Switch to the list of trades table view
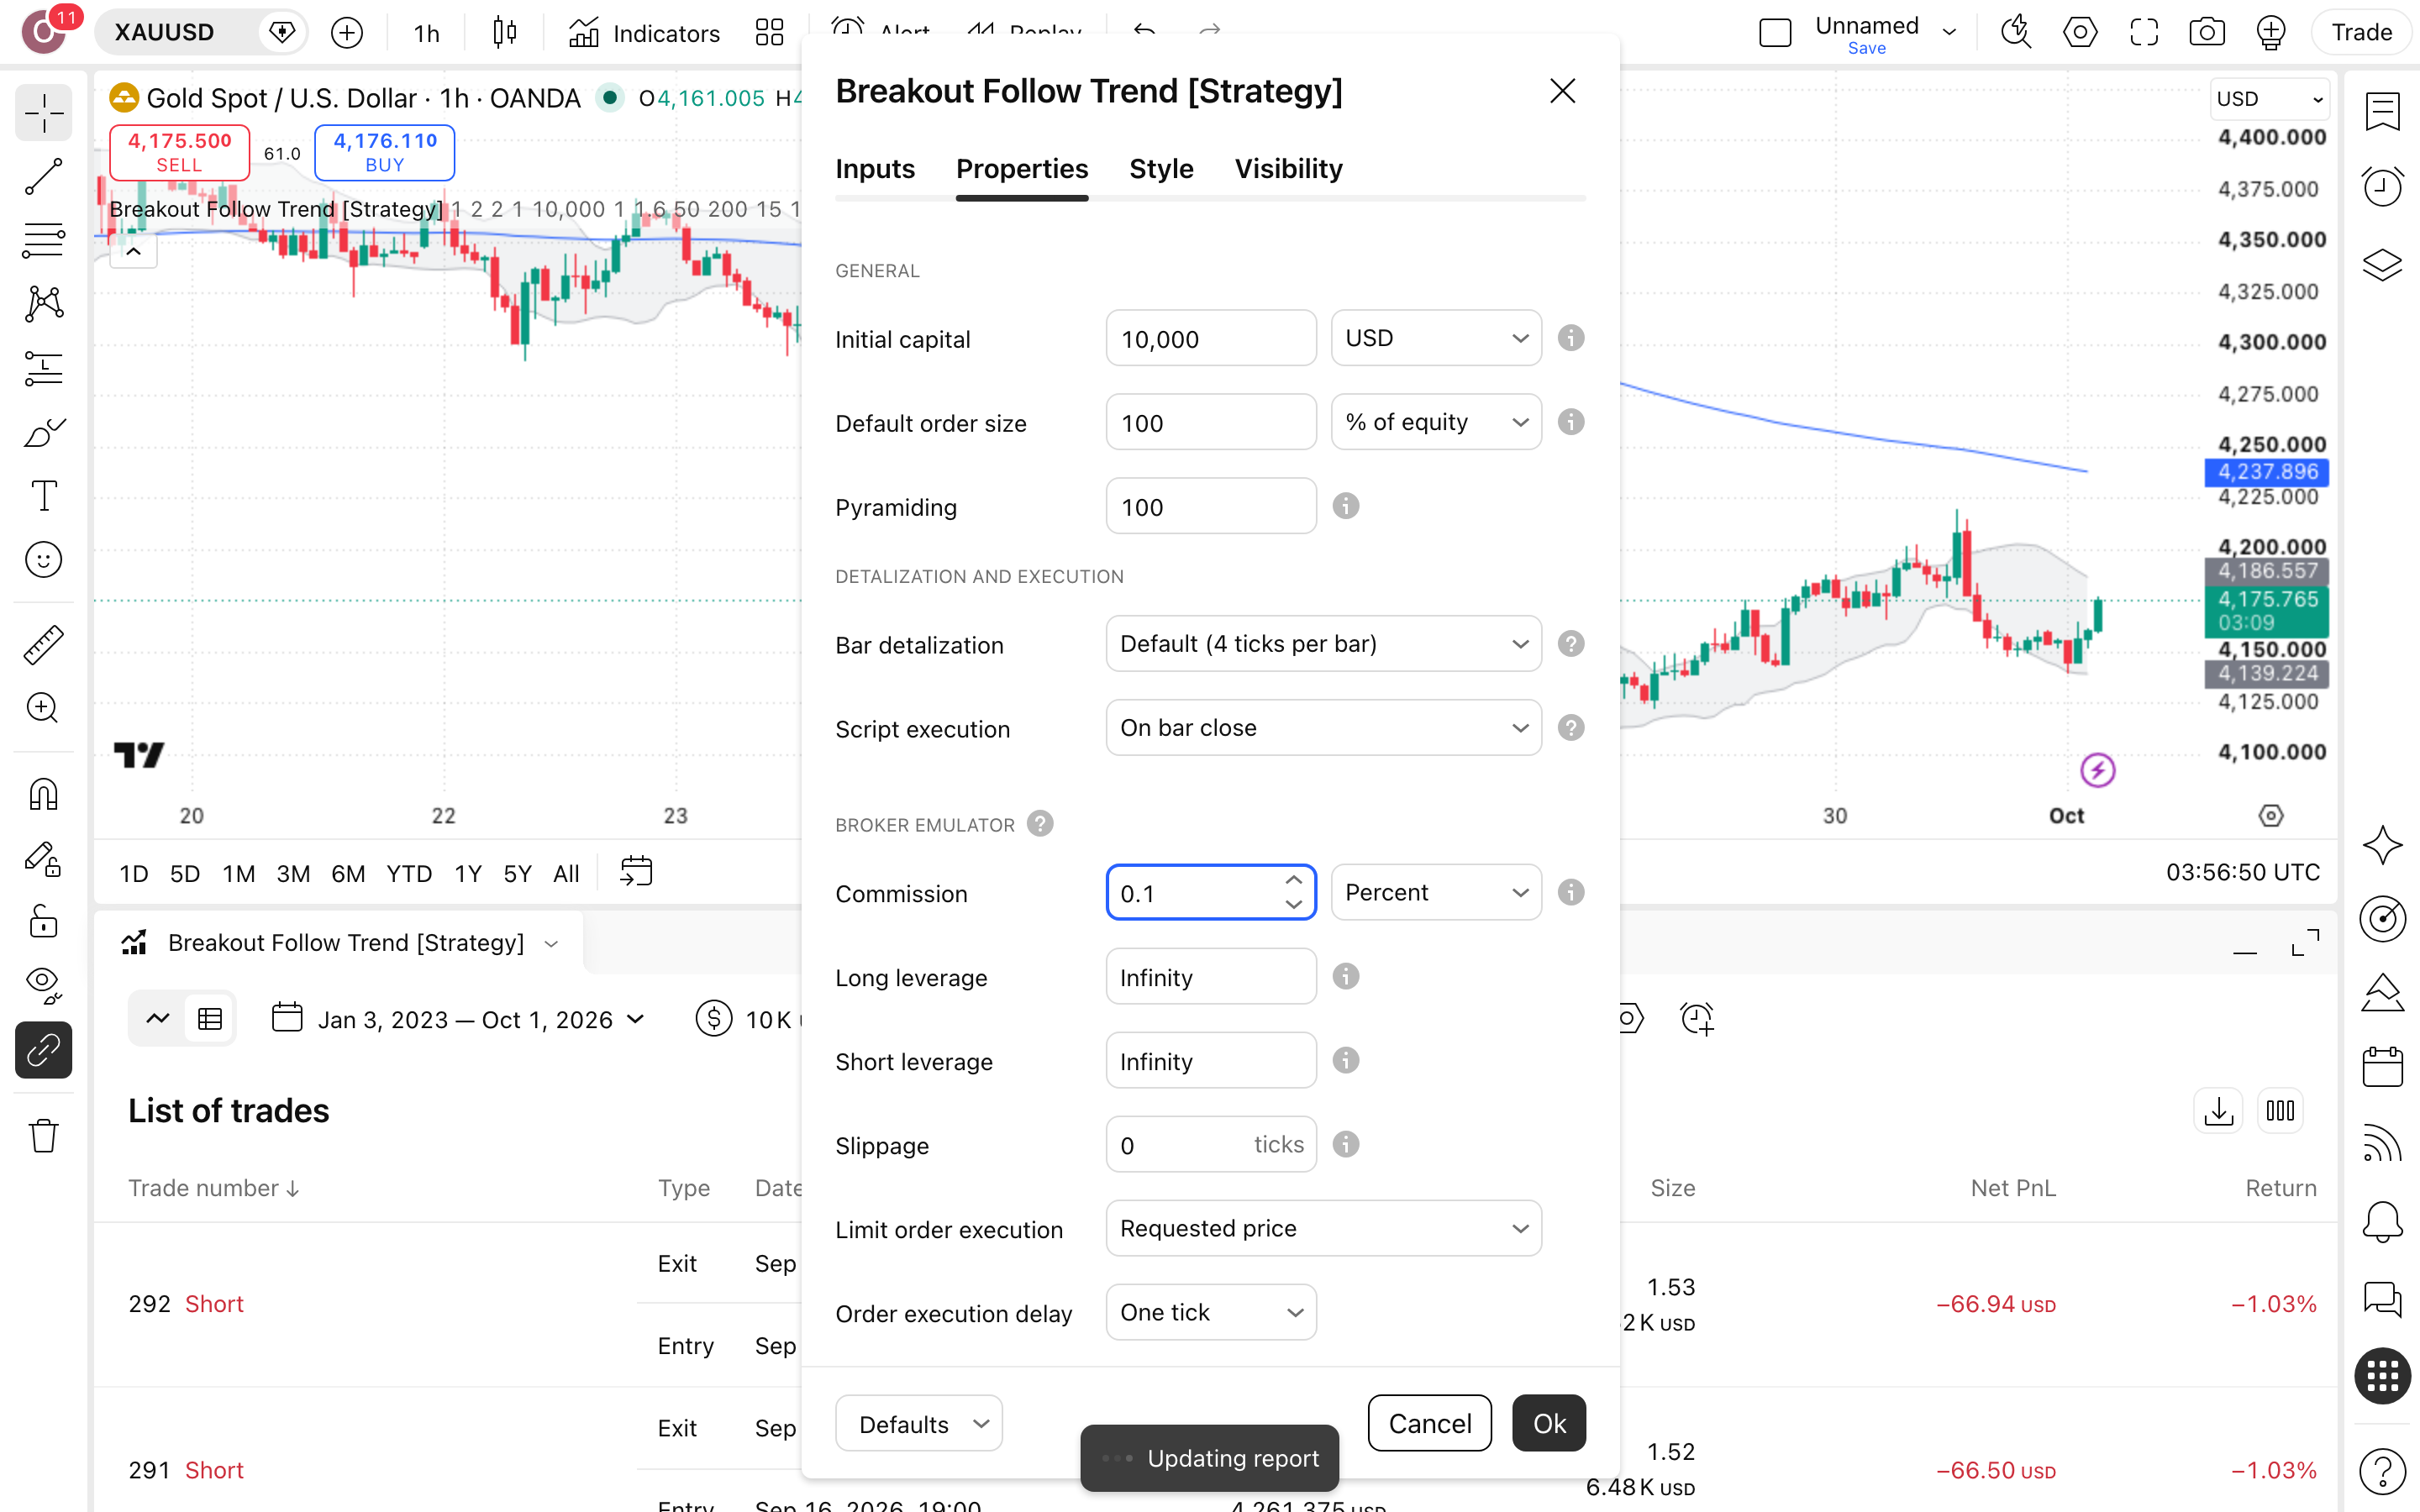2420x1512 pixels. (x=210, y=1019)
